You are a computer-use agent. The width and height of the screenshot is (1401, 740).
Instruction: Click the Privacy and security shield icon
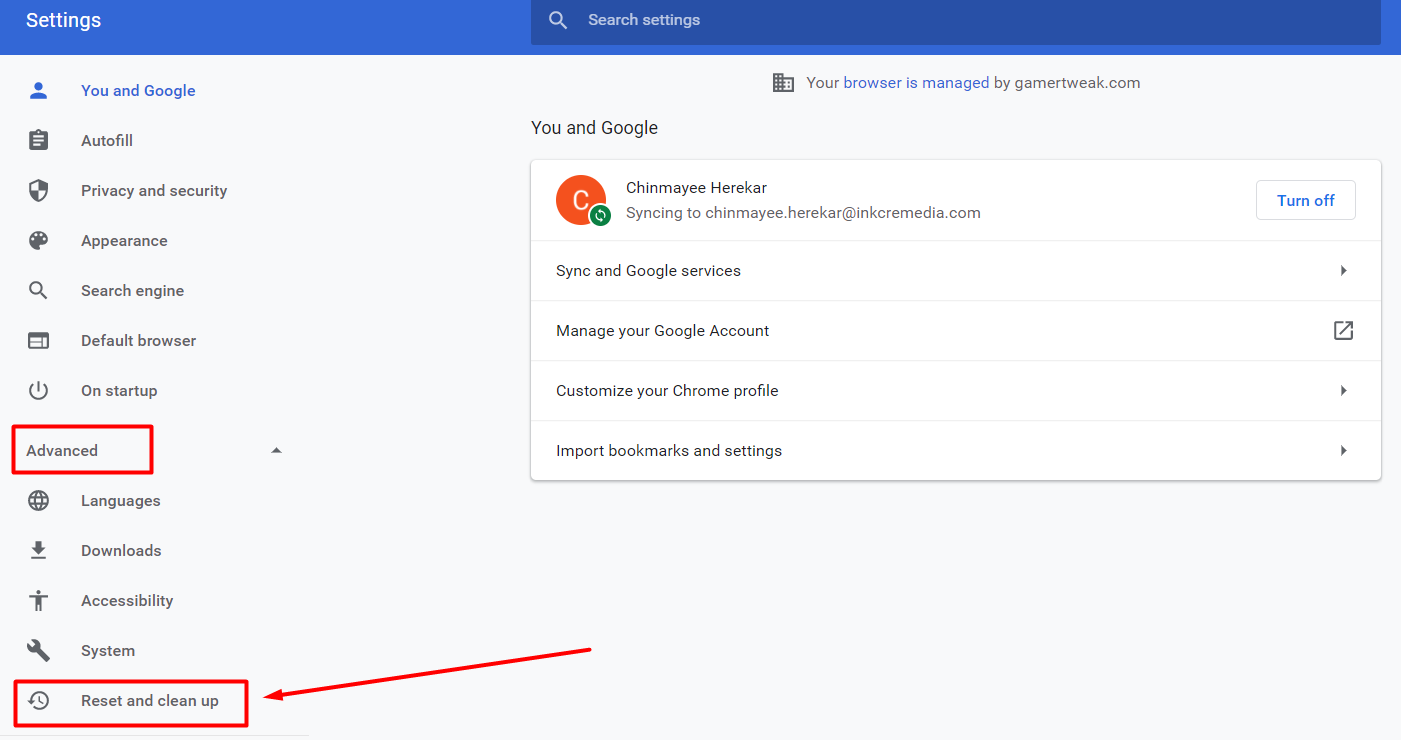pyautogui.click(x=38, y=191)
